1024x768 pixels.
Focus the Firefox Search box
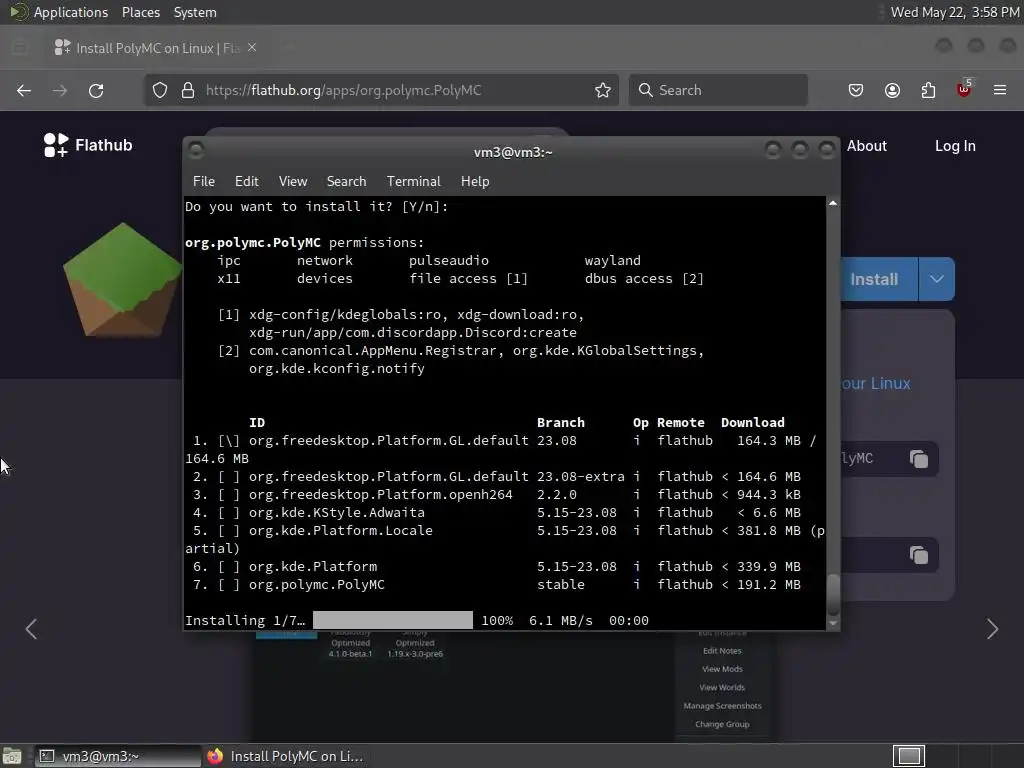[x=718, y=90]
